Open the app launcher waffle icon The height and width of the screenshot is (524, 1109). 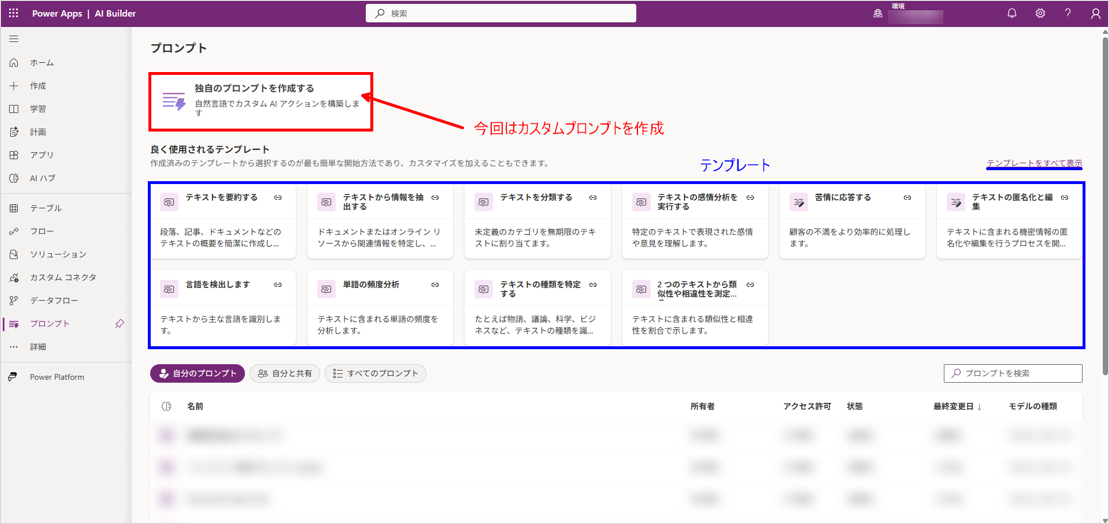pos(14,13)
